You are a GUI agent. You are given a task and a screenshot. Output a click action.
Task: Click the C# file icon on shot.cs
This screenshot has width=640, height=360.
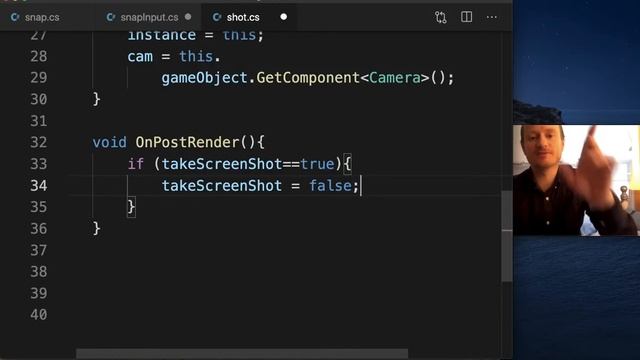tap(217, 17)
